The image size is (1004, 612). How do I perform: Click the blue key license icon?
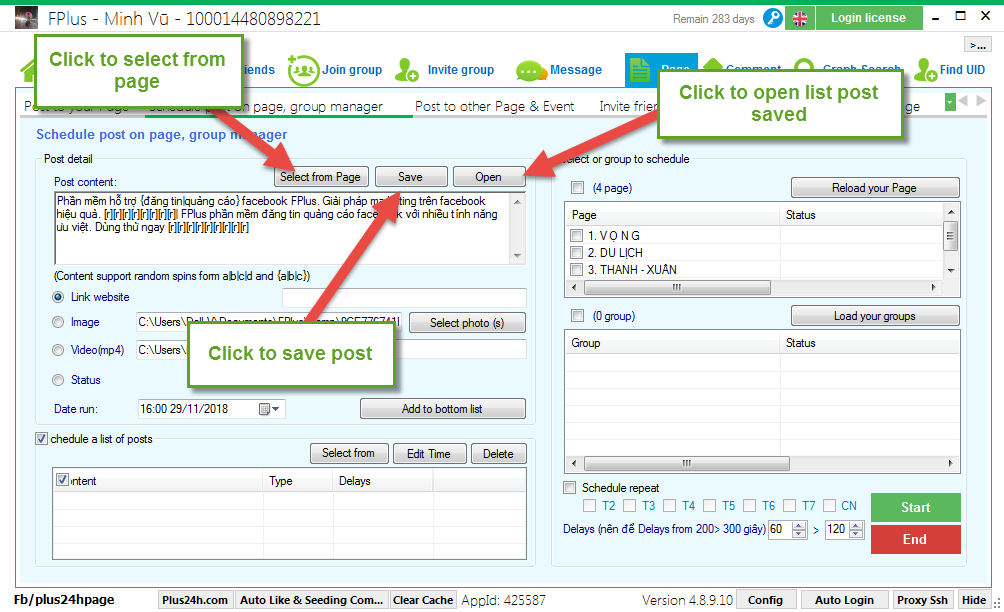pyautogui.click(x=773, y=18)
